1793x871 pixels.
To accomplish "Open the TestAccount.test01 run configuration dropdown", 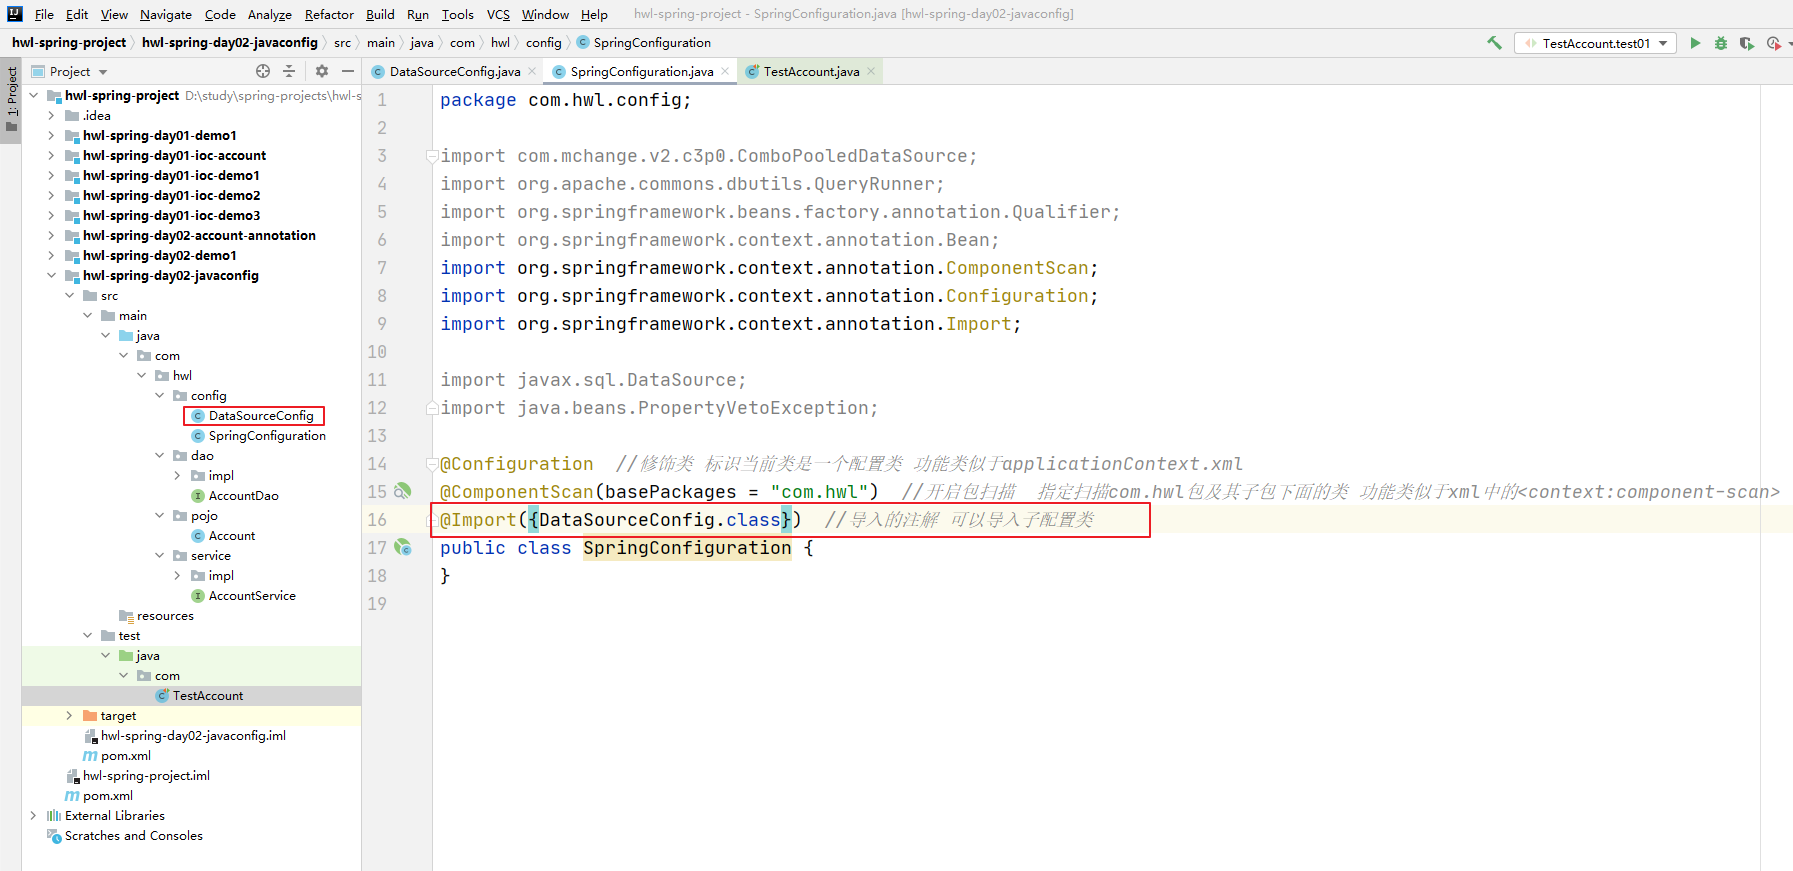I will pyautogui.click(x=1663, y=43).
